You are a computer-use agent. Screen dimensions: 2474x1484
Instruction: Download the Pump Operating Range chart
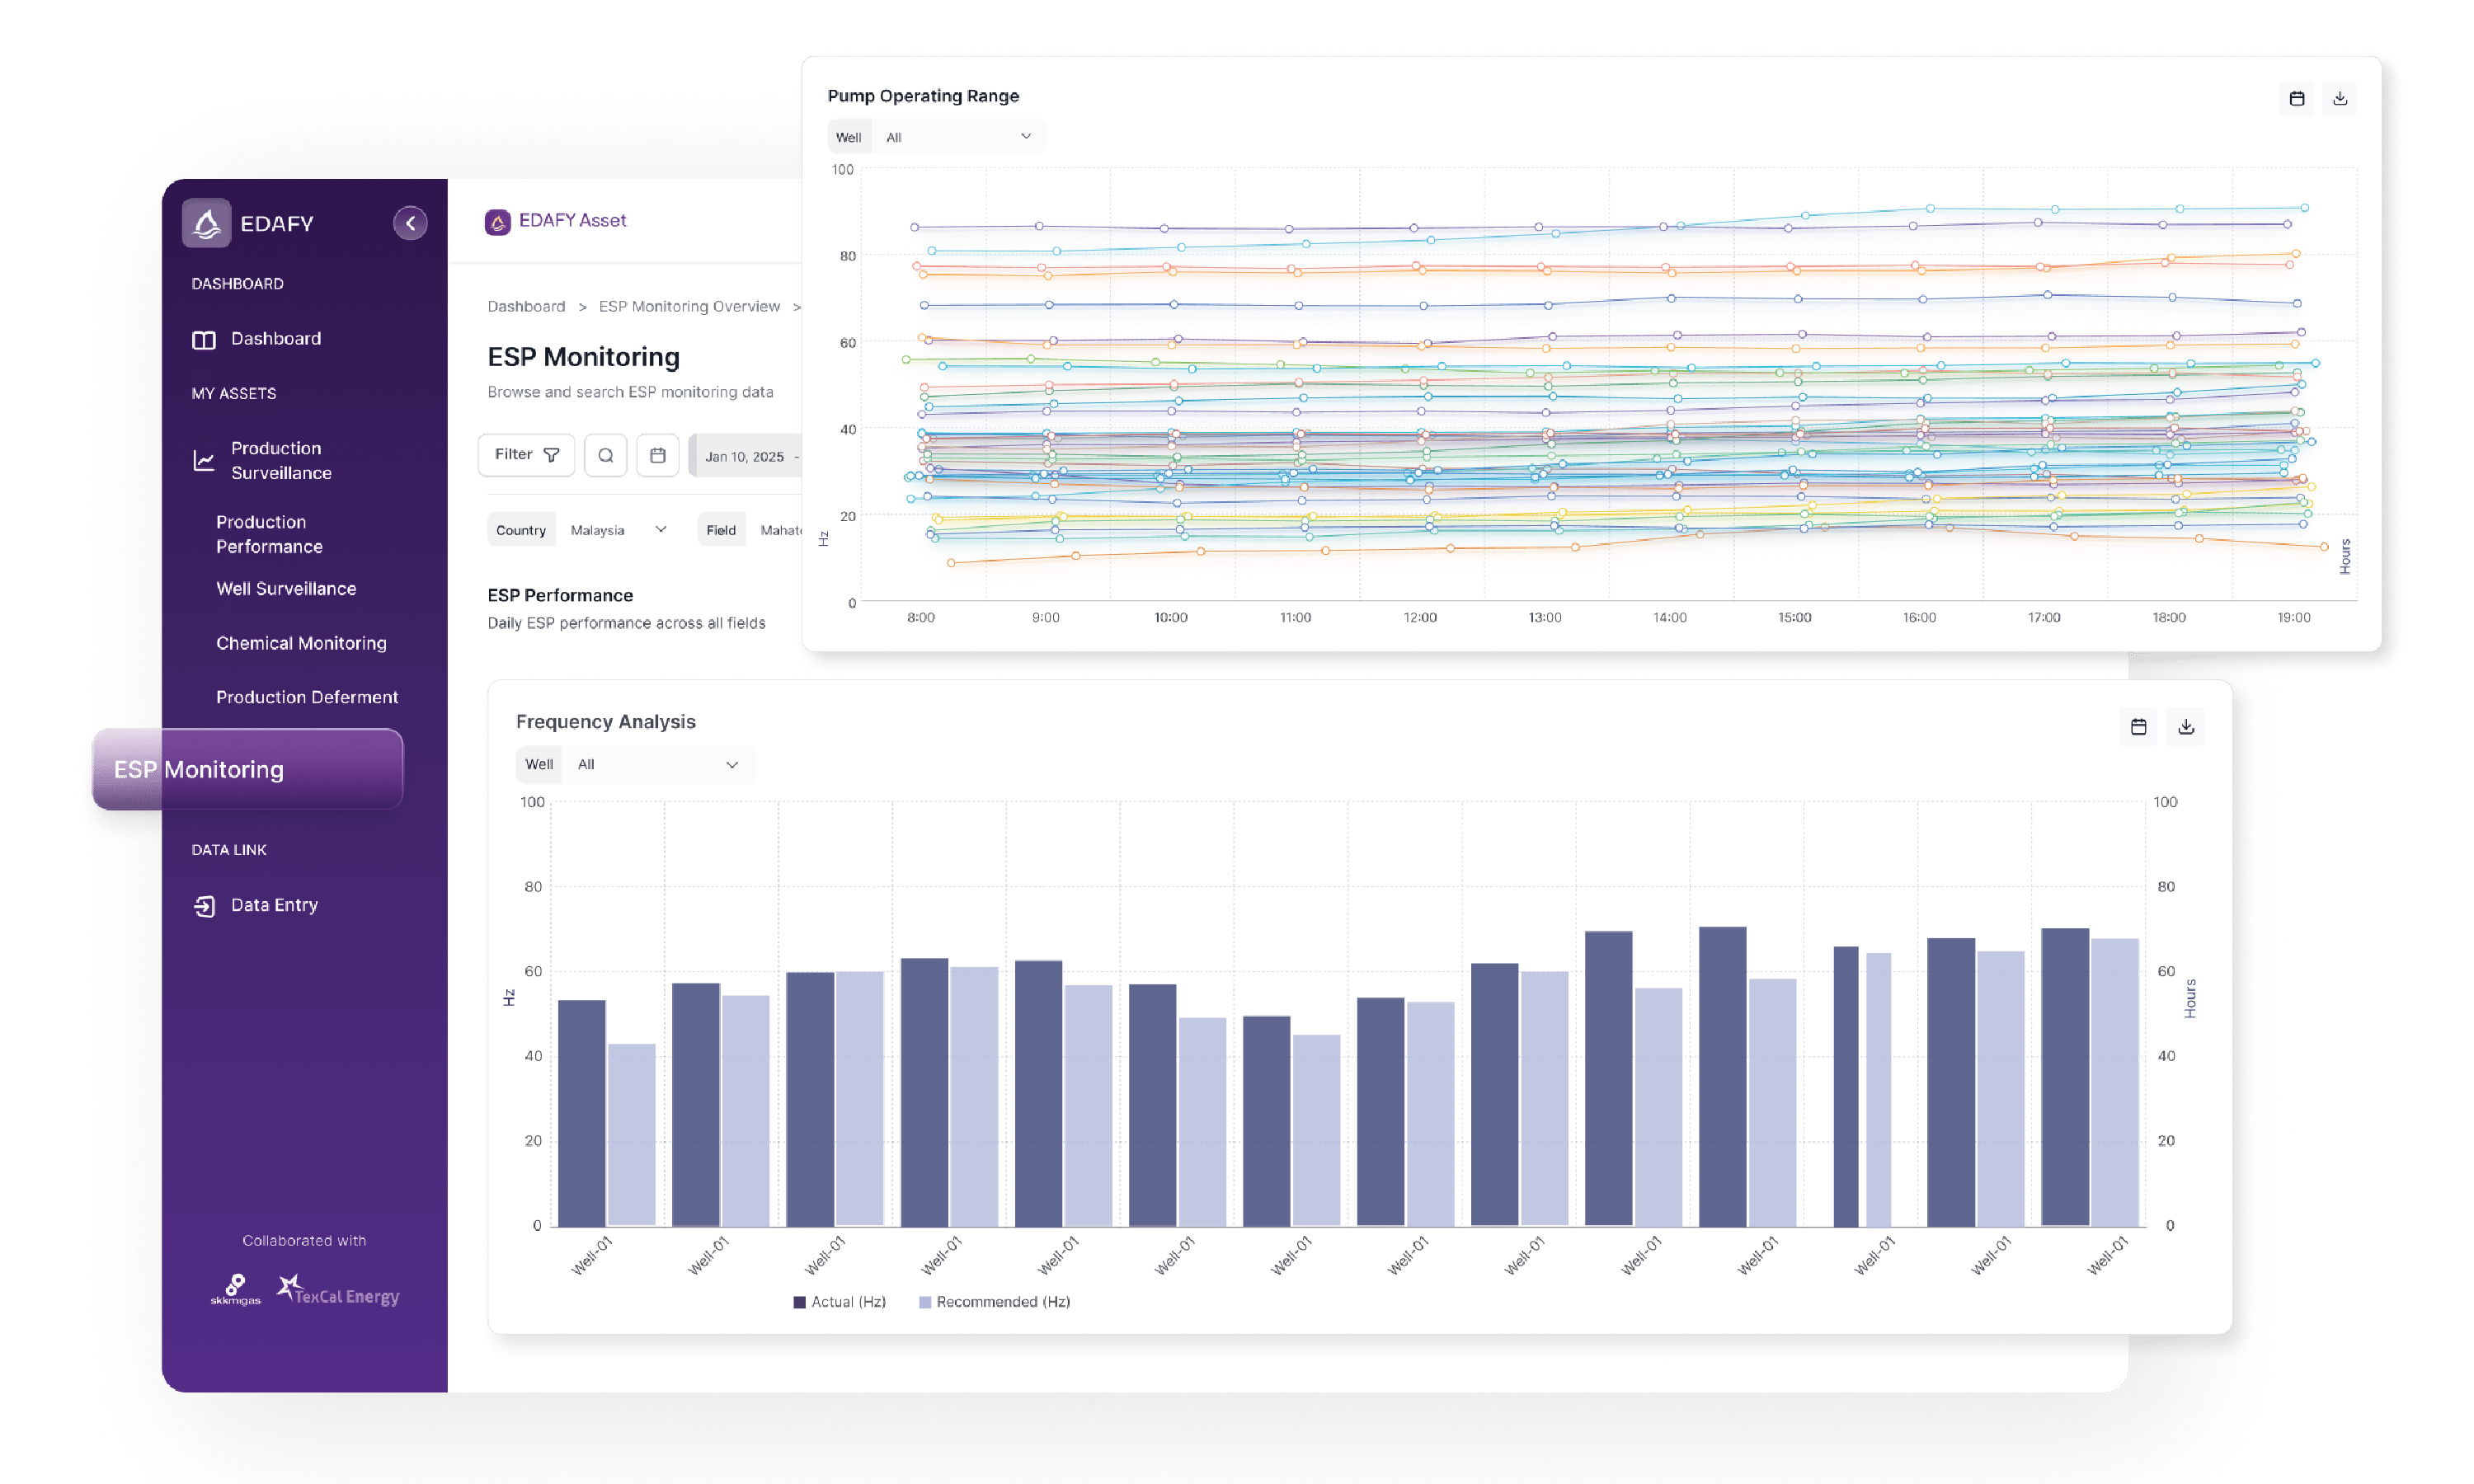pos(2340,98)
